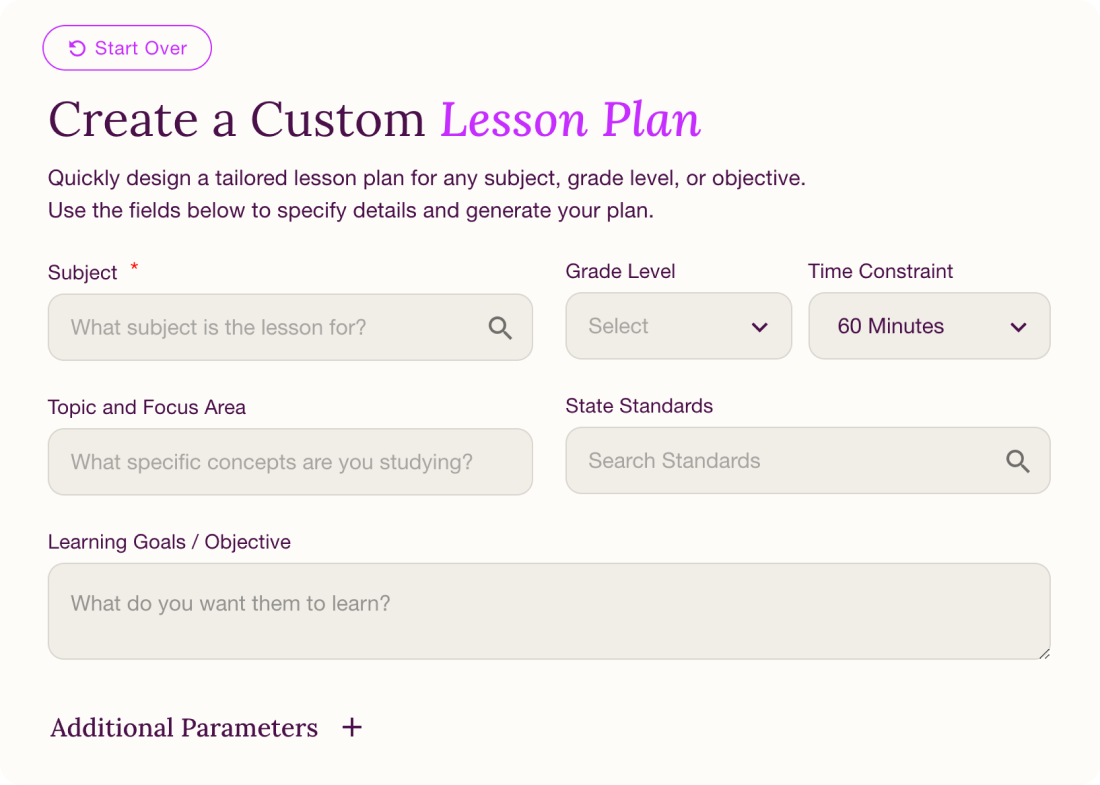This screenshot has width=1100, height=785.
Task: Click the resize handle on Learning Goals textarea
Action: [1044, 653]
